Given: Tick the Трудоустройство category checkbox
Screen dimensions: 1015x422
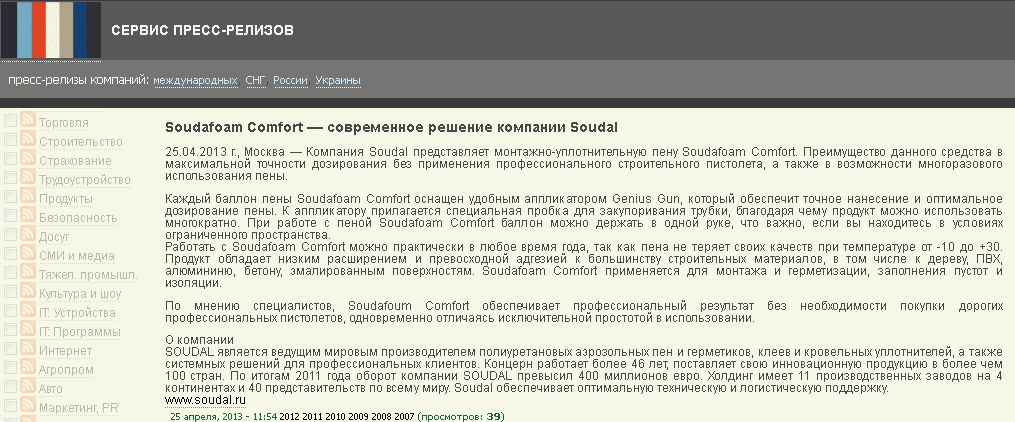Looking at the screenshot, I should [x=10, y=177].
